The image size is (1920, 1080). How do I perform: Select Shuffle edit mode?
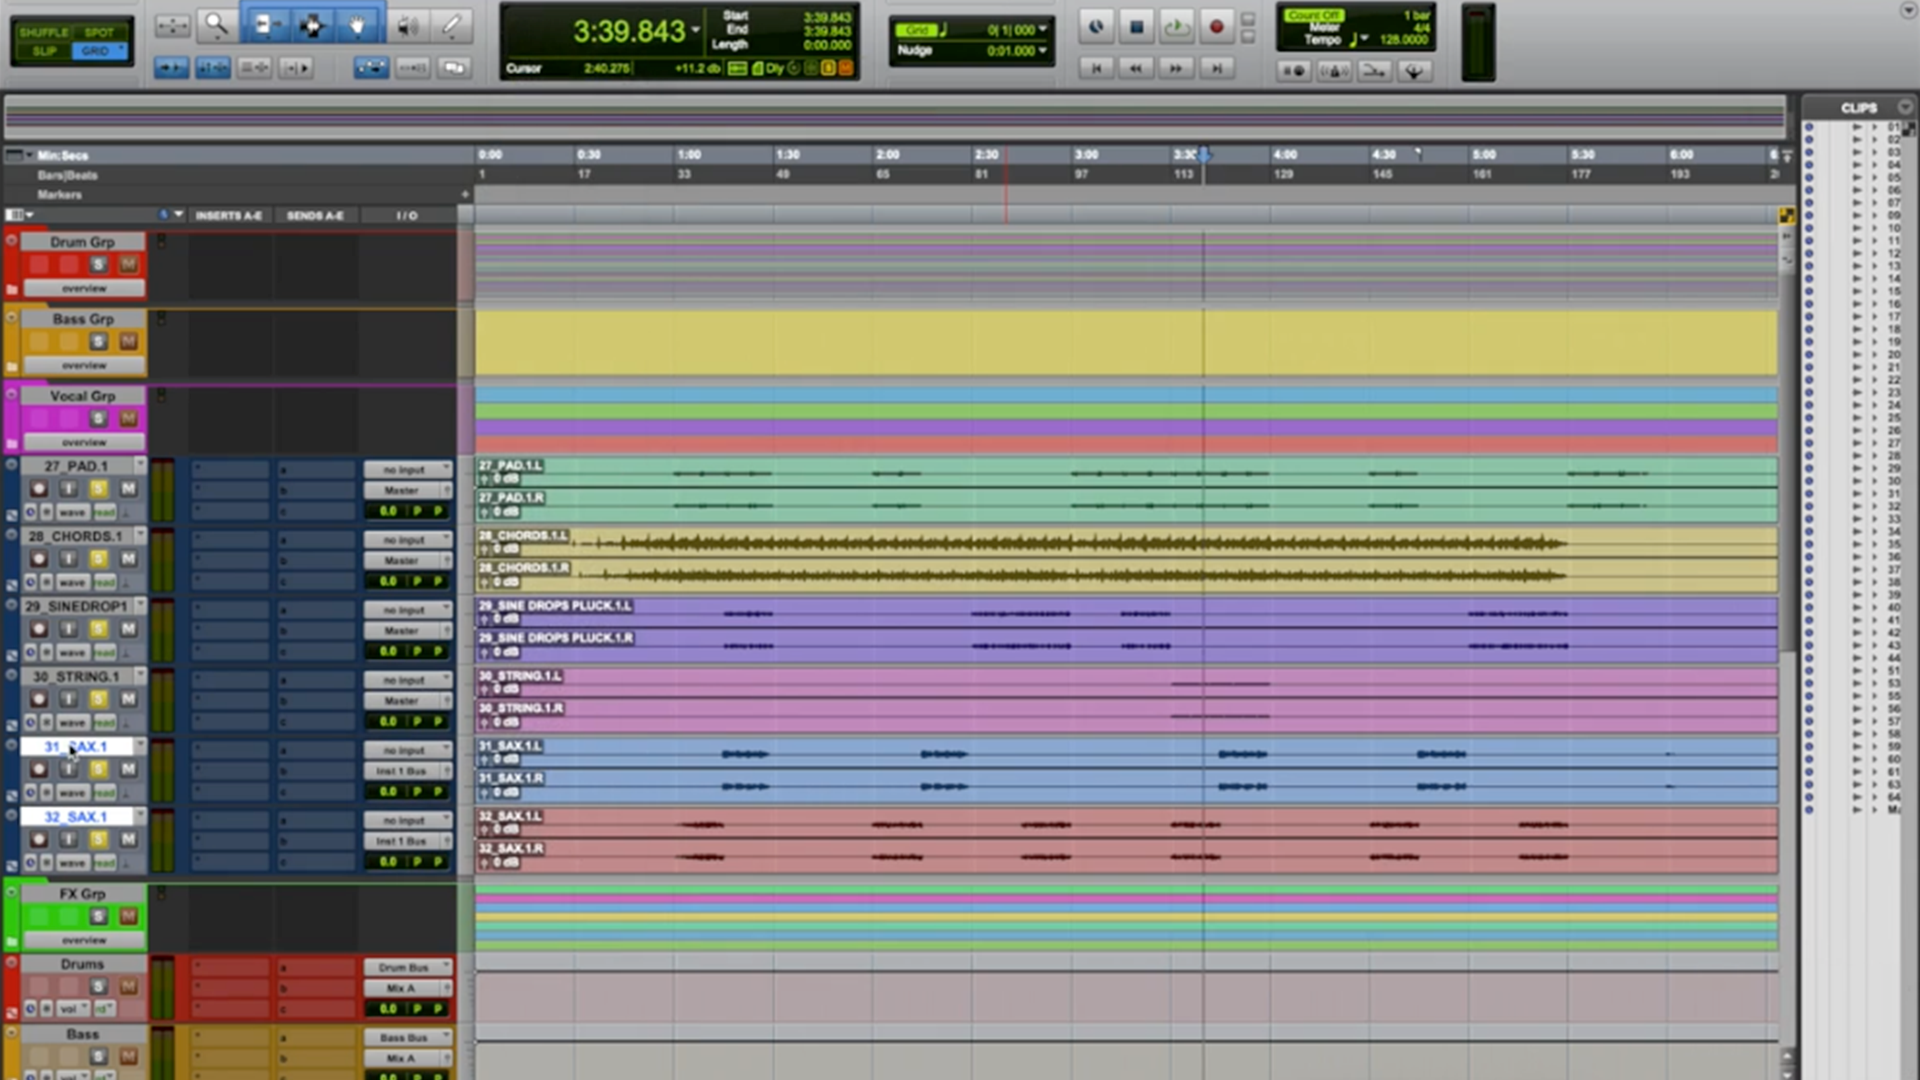[x=43, y=32]
